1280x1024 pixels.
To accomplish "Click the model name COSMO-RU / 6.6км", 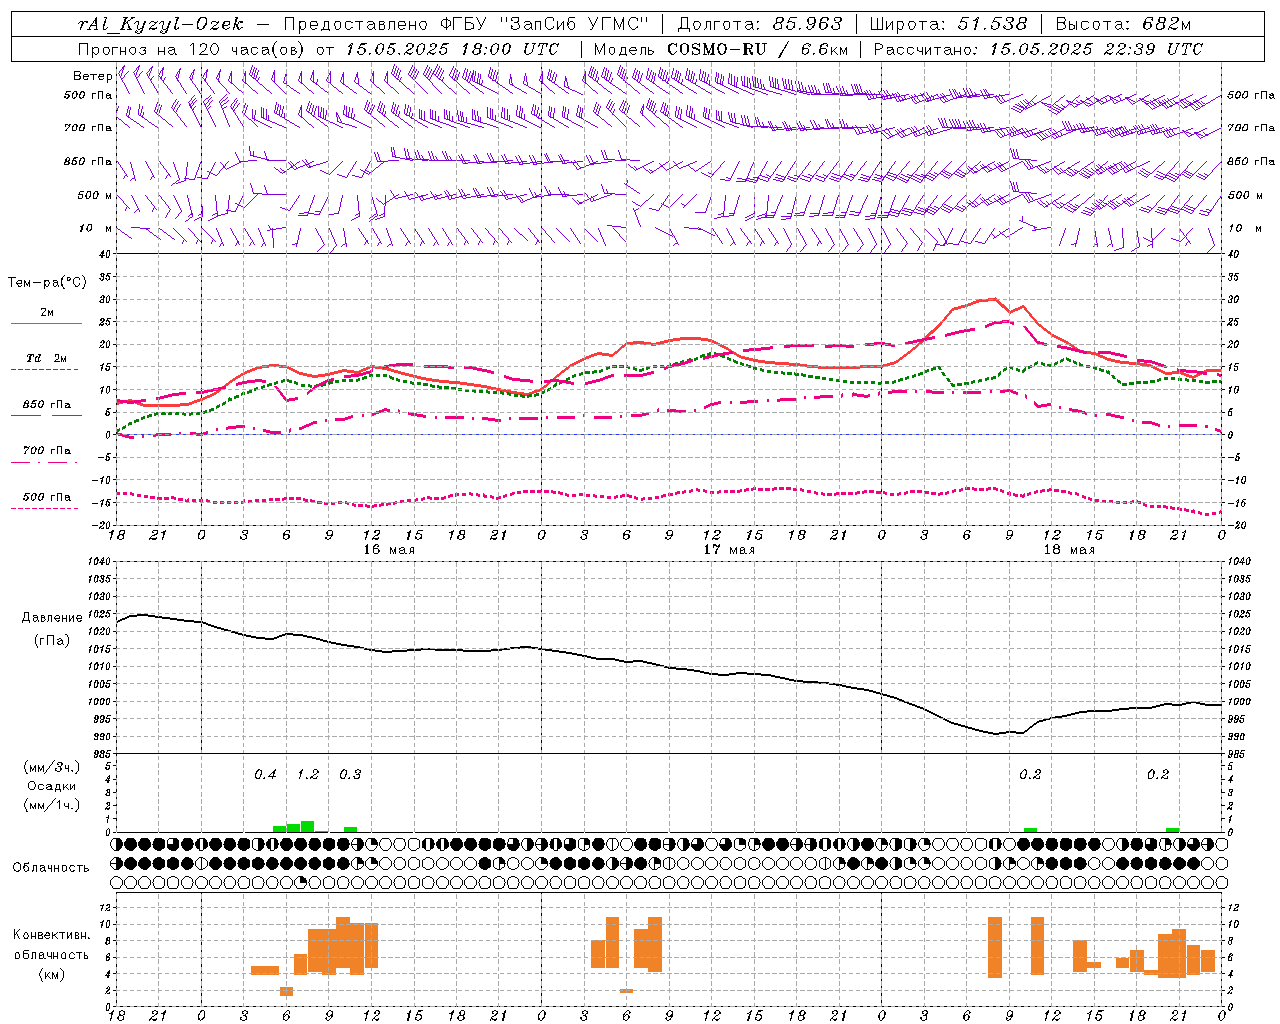I will (758, 49).
